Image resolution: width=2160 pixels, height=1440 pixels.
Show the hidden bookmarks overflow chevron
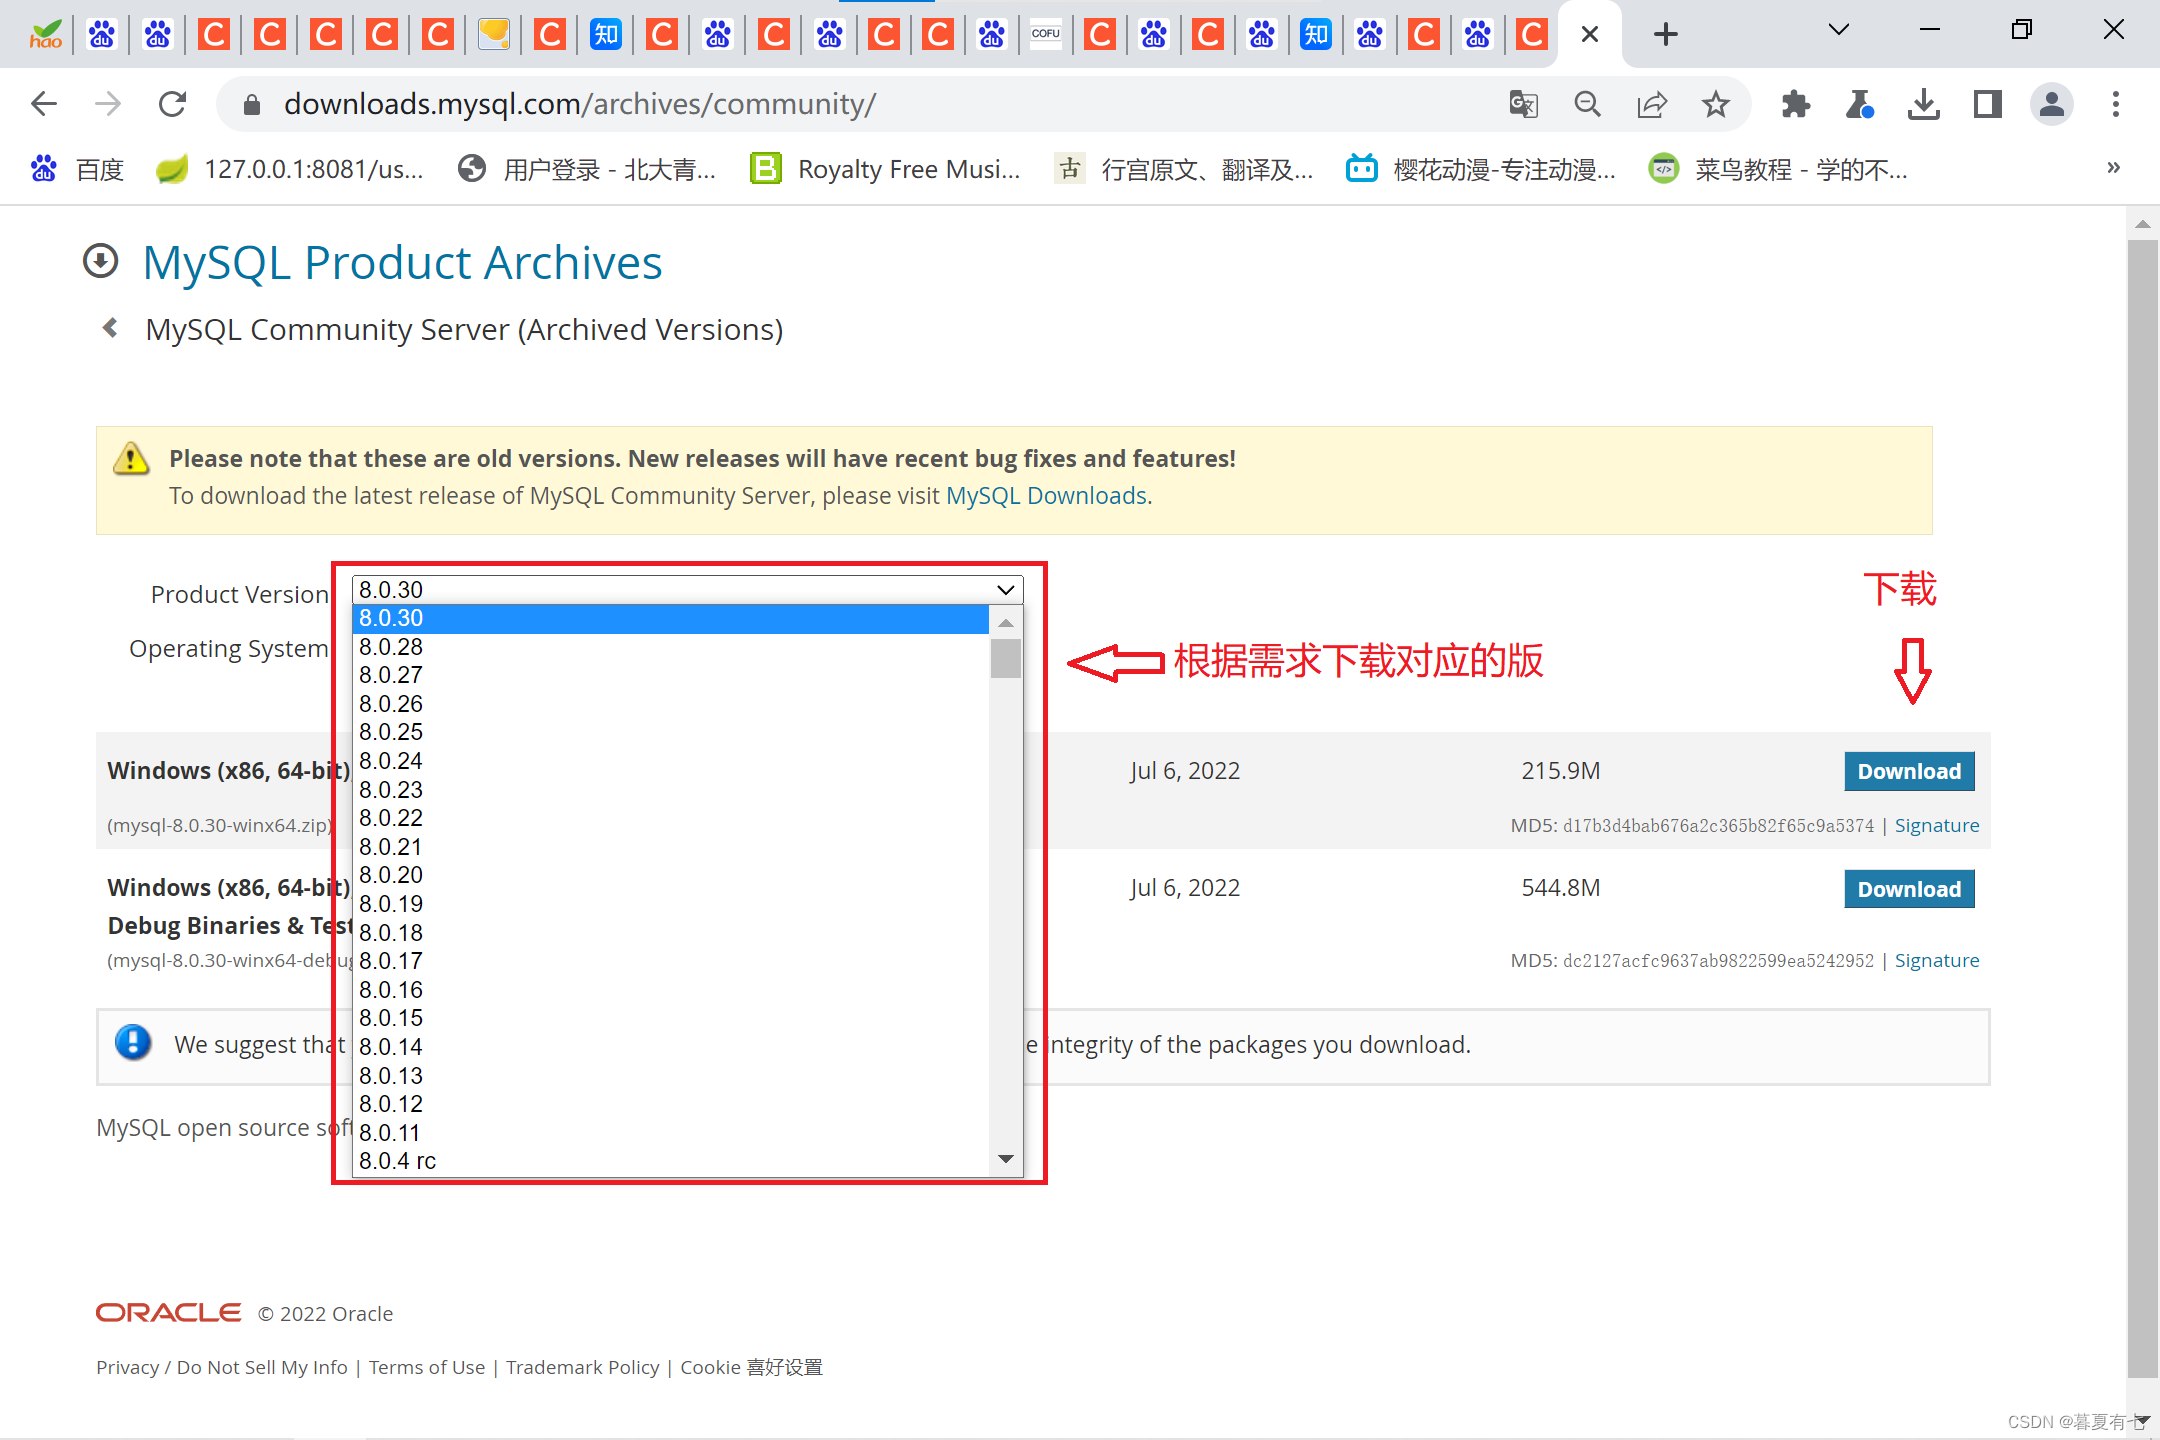tap(2113, 168)
